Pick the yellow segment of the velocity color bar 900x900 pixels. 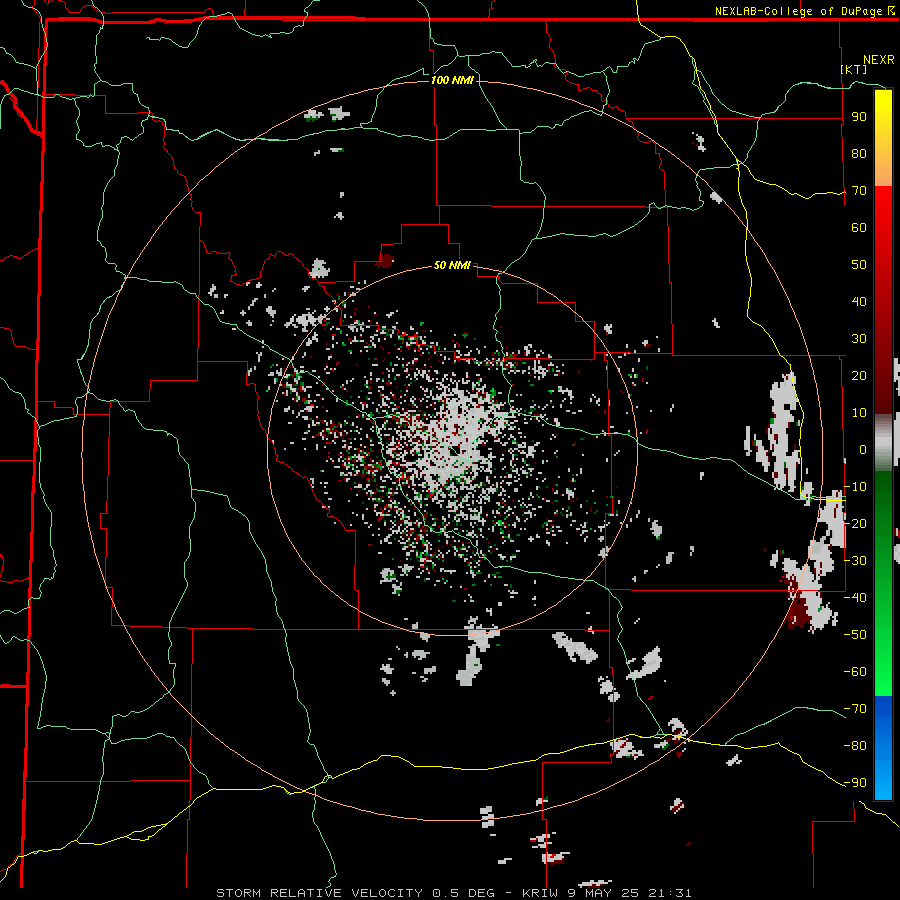tap(883, 138)
